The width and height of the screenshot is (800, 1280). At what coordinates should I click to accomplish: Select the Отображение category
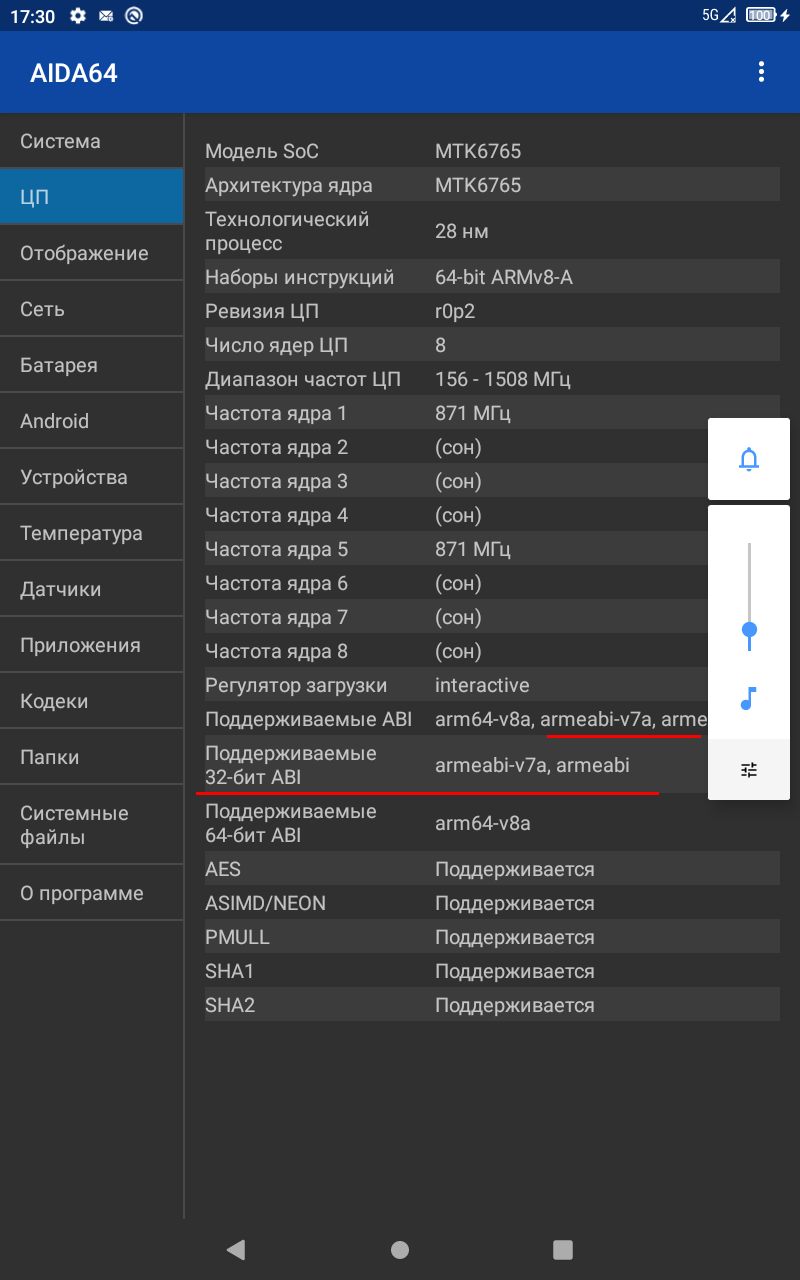(x=92, y=254)
